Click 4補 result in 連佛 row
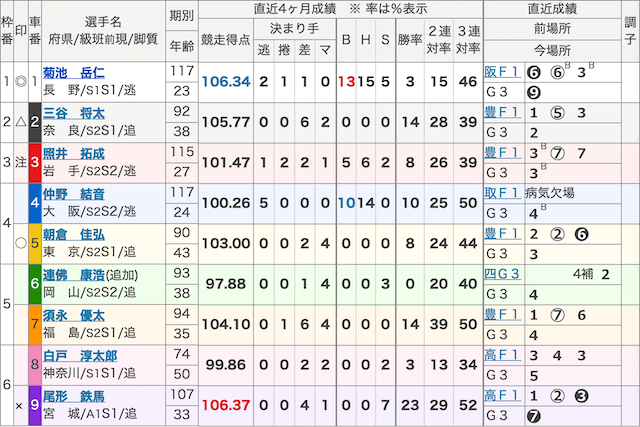The image size is (640, 427). (583, 274)
